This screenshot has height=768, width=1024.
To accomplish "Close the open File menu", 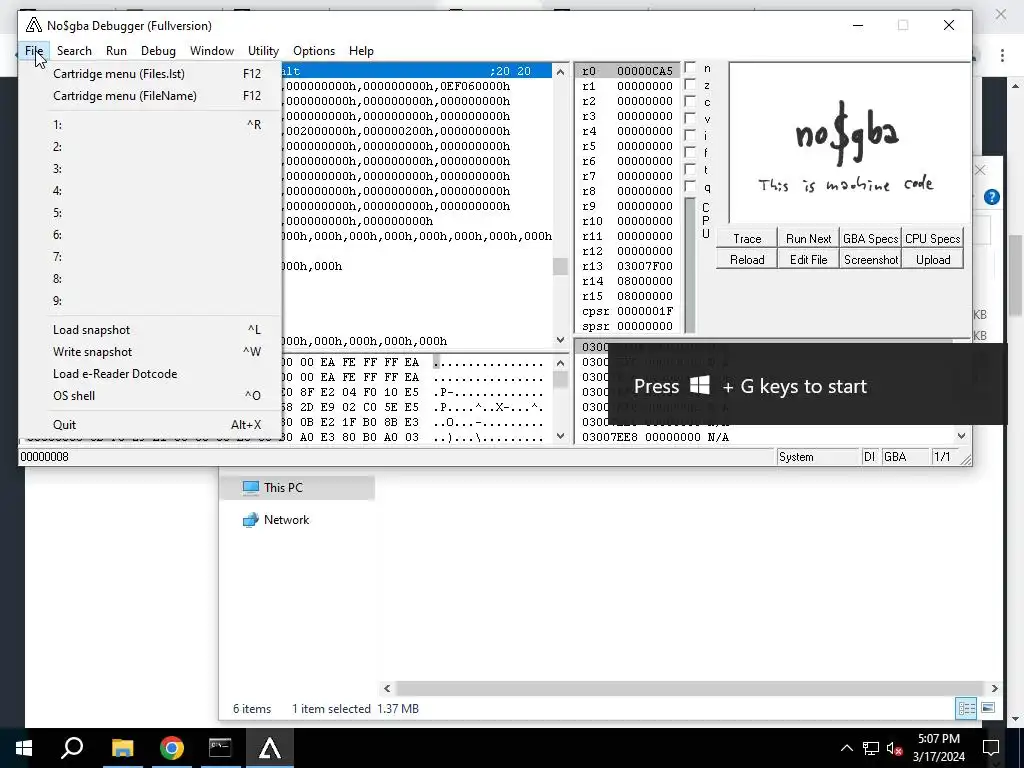I will [34, 51].
